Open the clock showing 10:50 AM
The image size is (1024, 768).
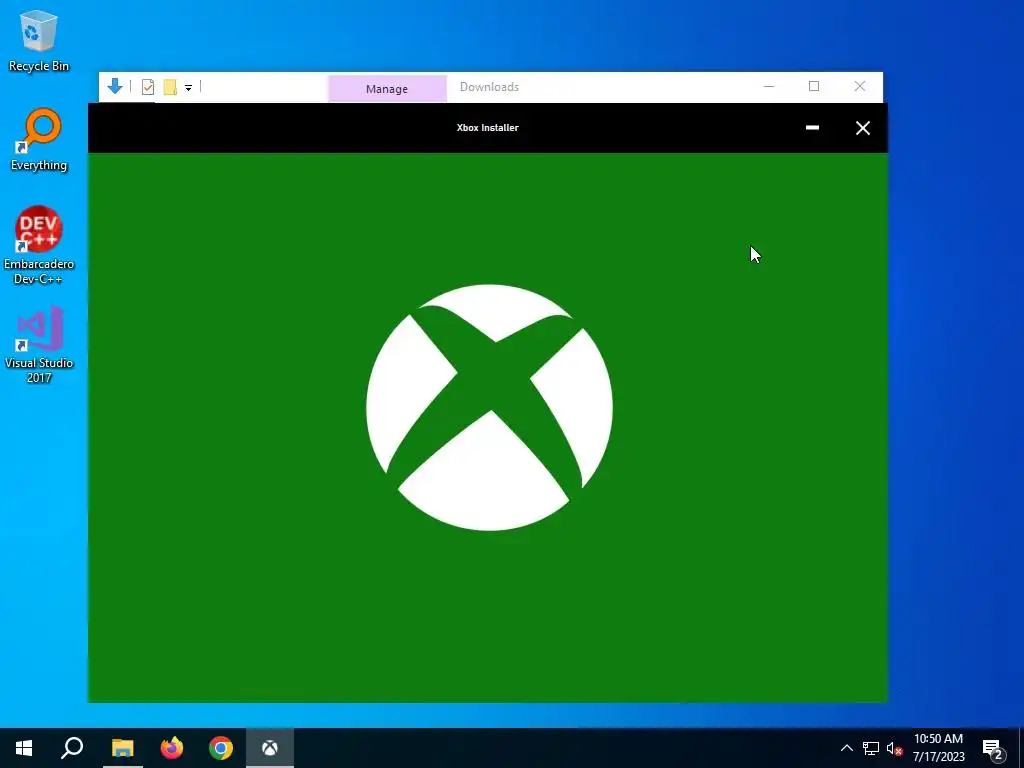tap(938, 748)
